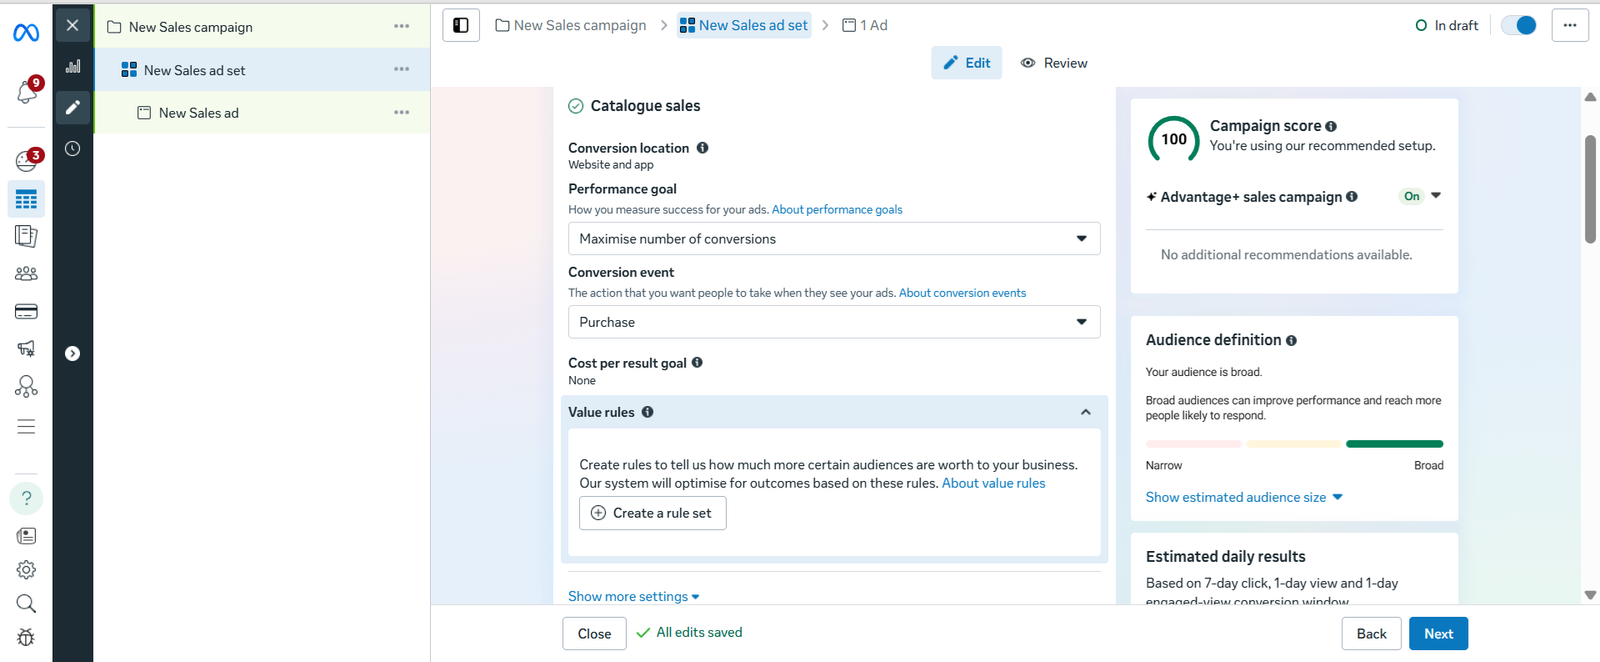This screenshot has width=1600, height=662.
Task: Open the search magnifier icon
Action: [x=26, y=603]
